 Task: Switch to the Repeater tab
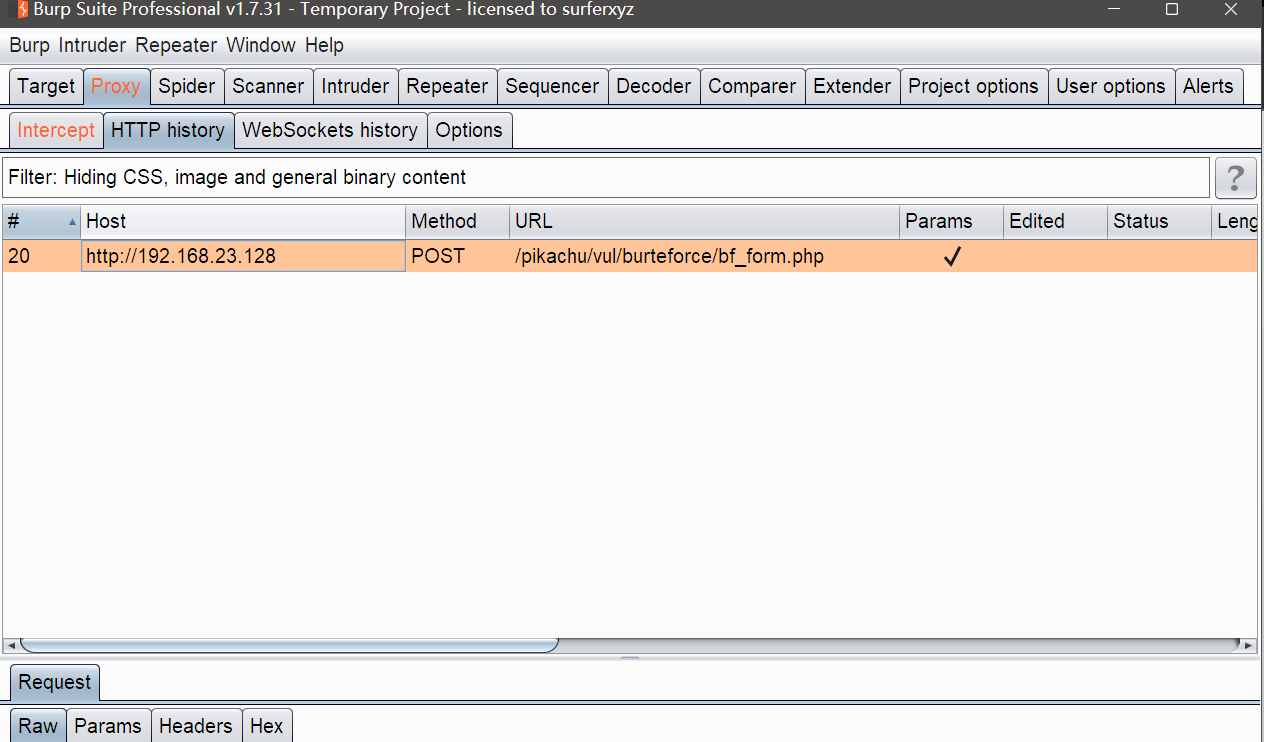(447, 86)
